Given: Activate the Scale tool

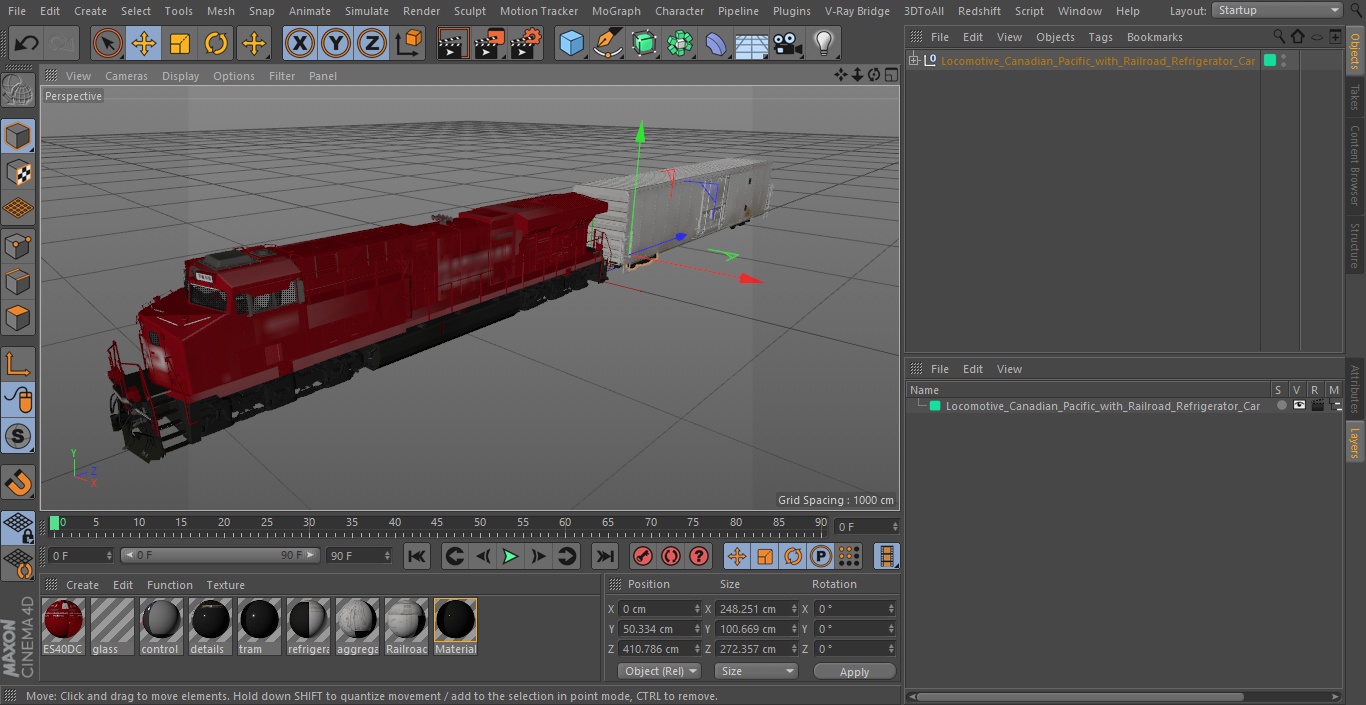Looking at the screenshot, I should (x=180, y=43).
